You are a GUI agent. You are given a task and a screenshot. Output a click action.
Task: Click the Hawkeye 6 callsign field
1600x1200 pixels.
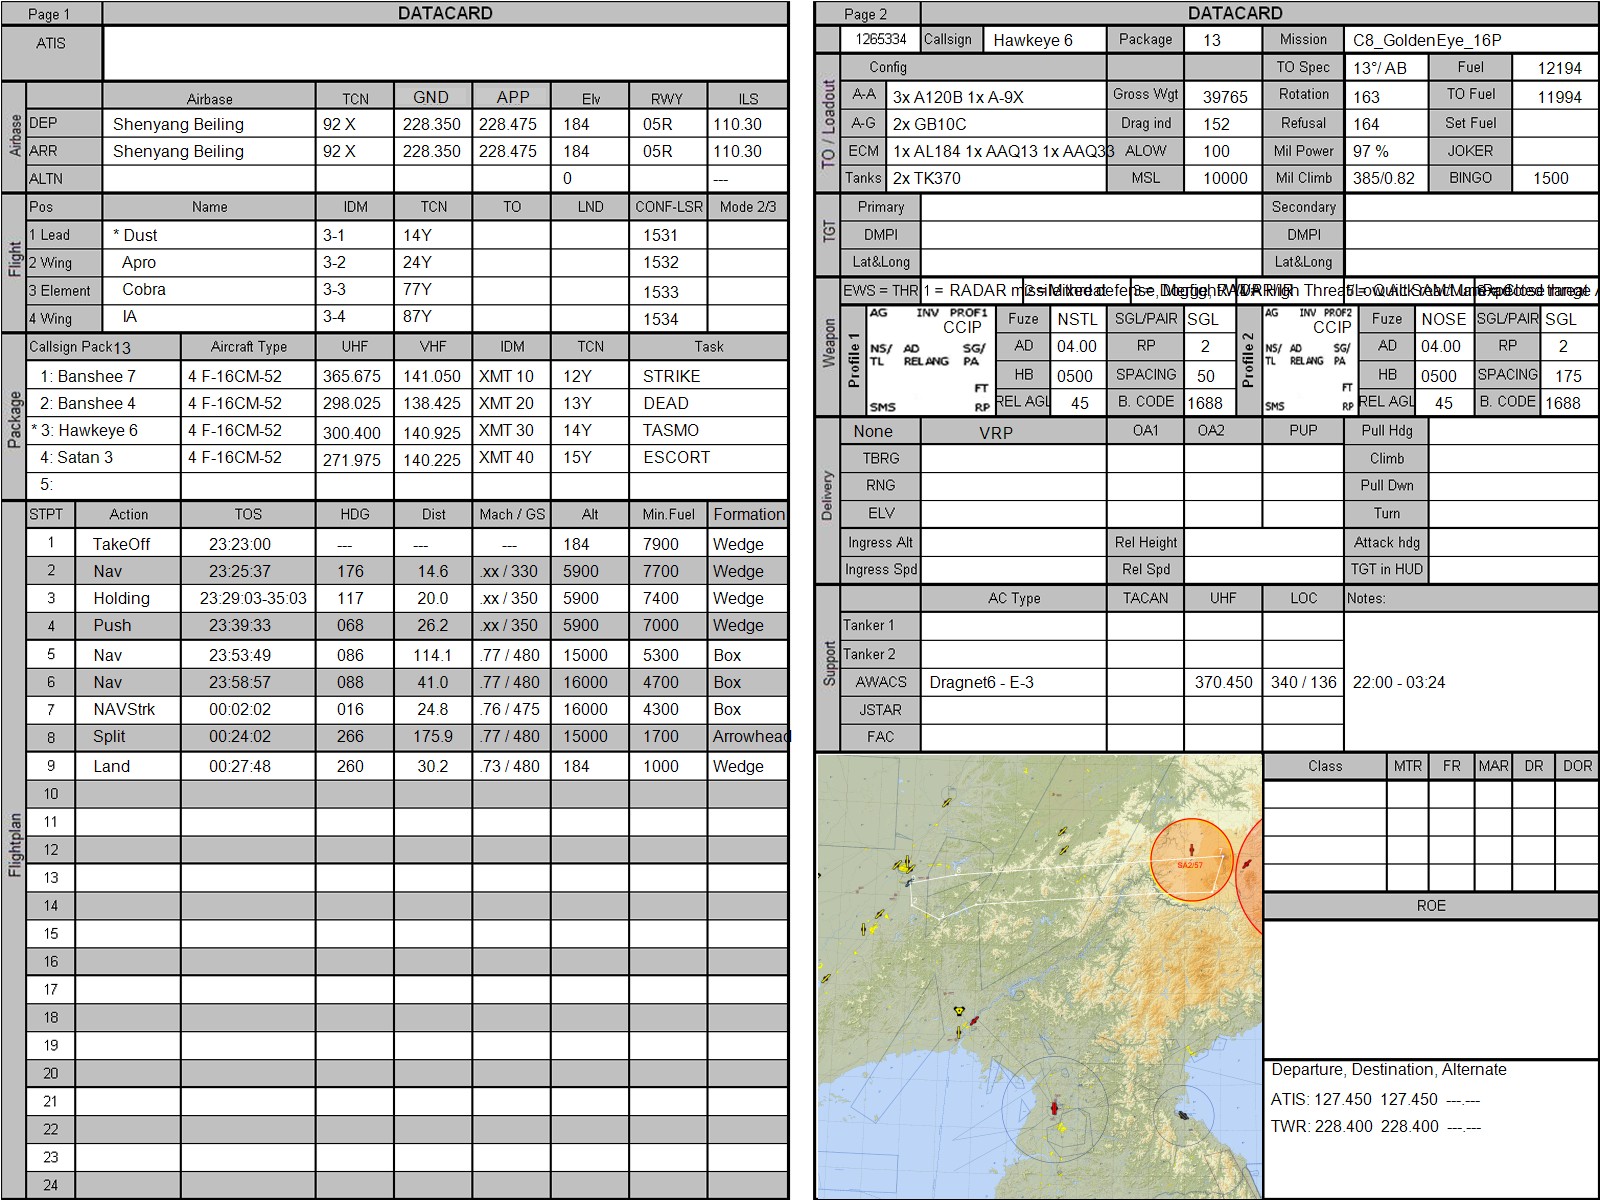click(1045, 40)
